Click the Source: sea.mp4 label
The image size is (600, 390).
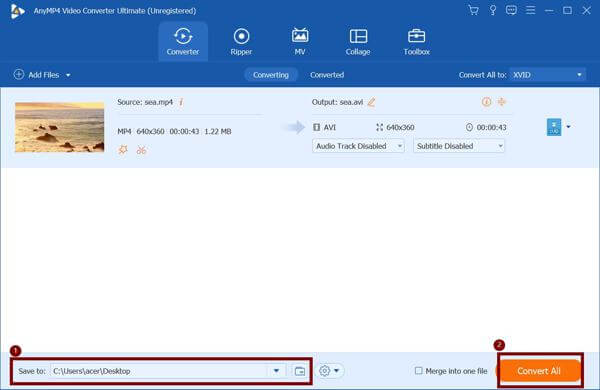tap(145, 102)
